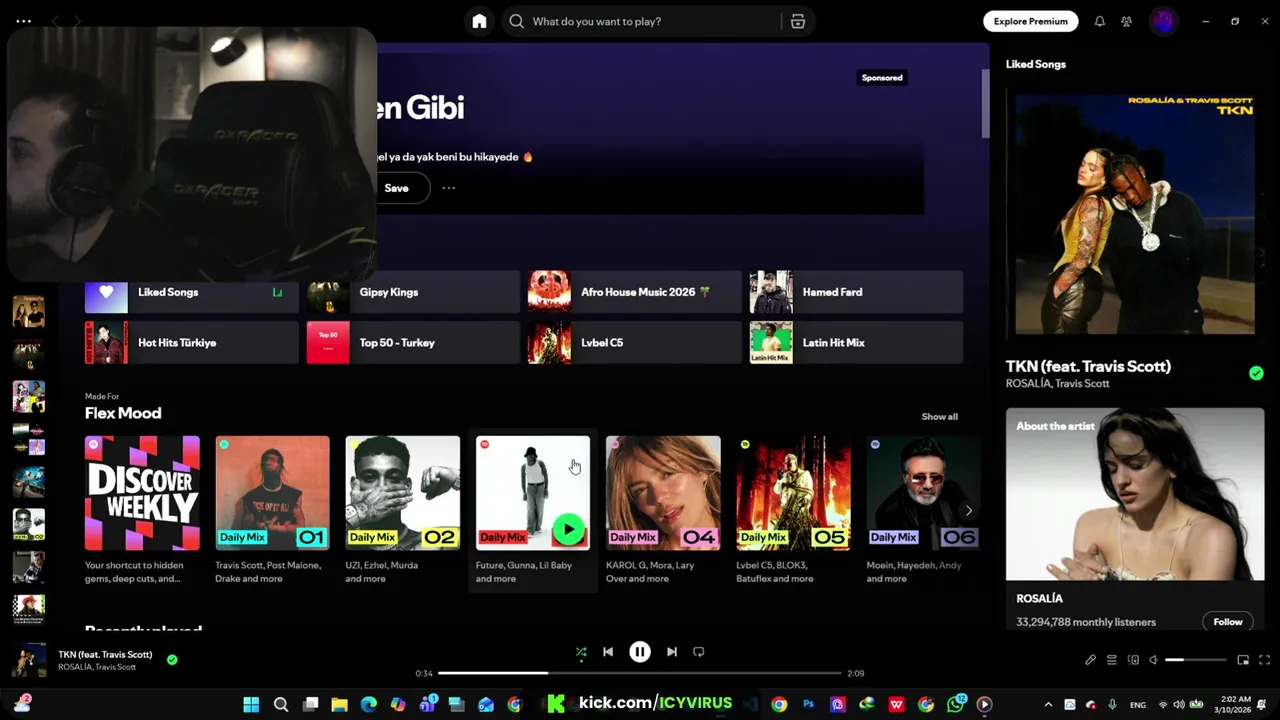This screenshot has width=1280, height=720.
Task: Open the taskbar Task View icon
Action: point(310,704)
